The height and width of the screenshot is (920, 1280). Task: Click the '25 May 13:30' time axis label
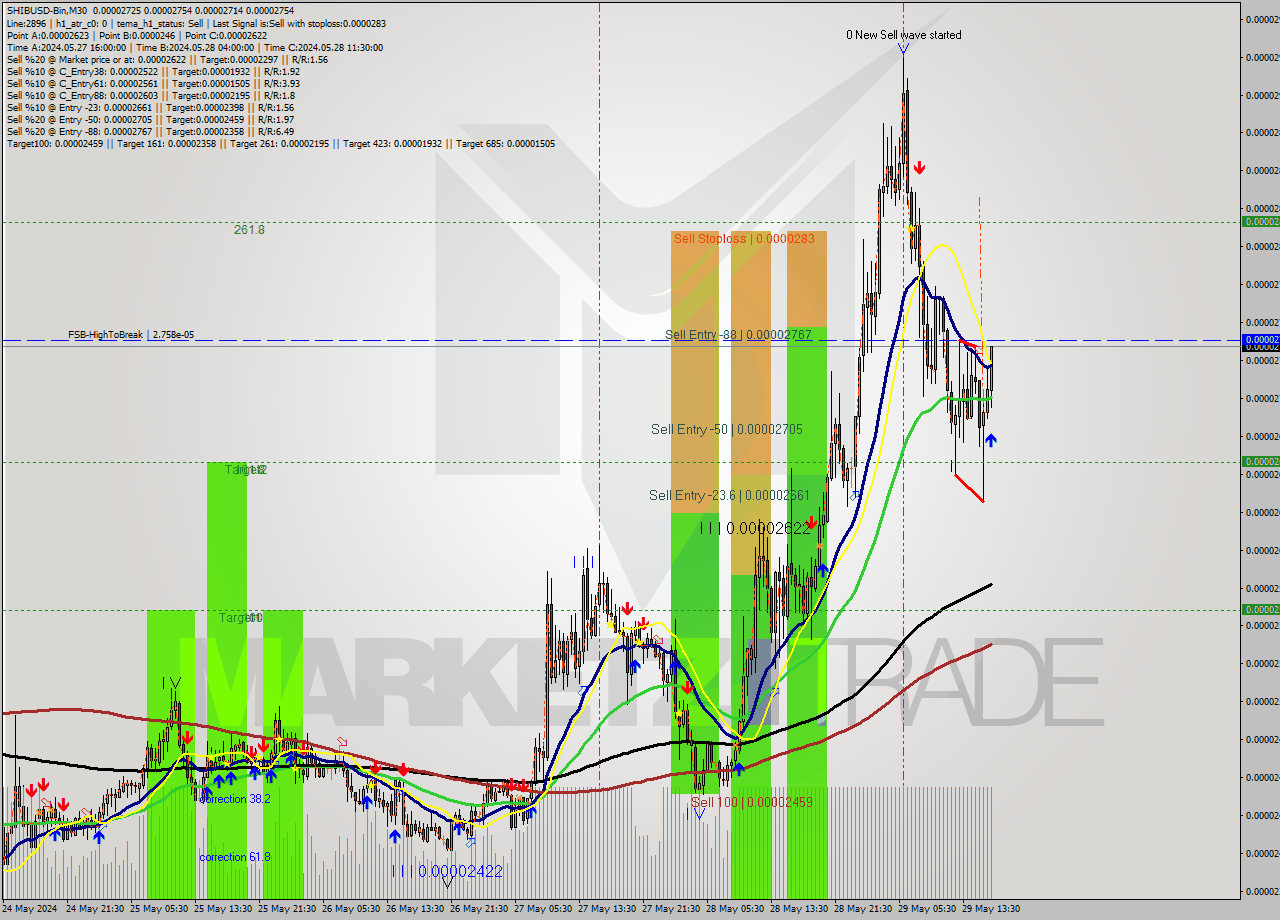(x=224, y=909)
